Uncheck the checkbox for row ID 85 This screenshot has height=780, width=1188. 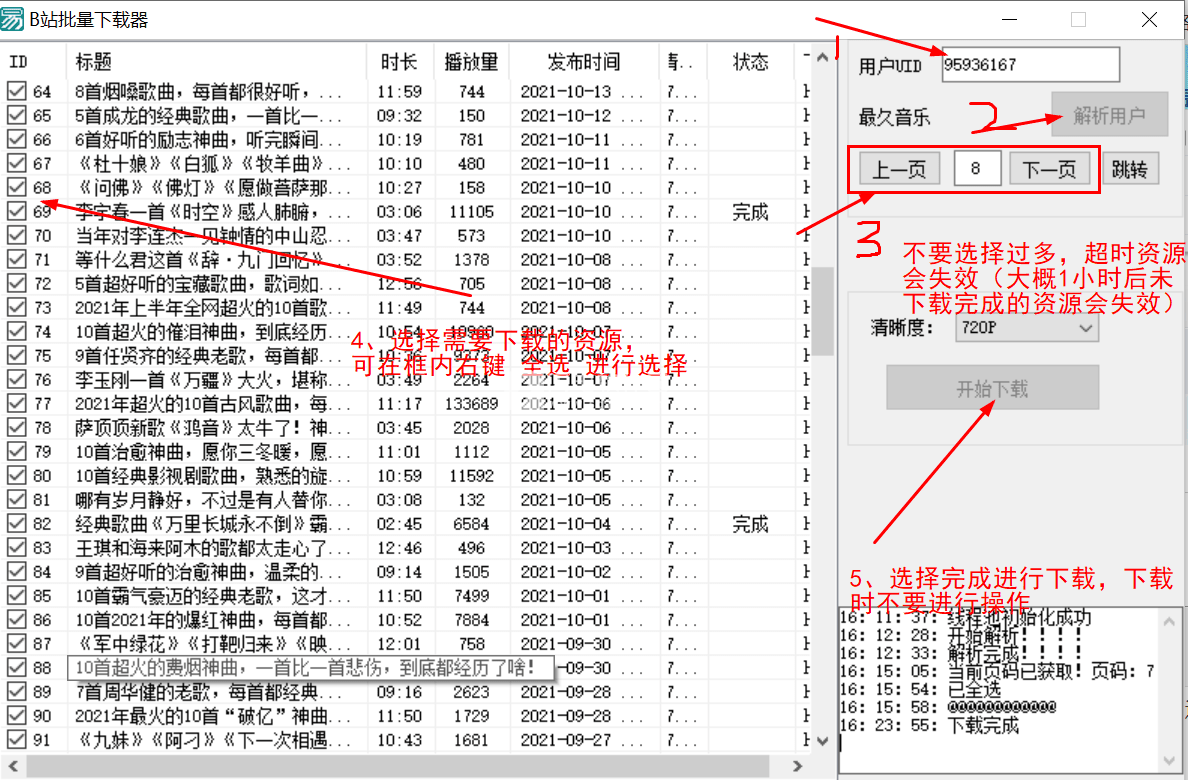(16, 596)
